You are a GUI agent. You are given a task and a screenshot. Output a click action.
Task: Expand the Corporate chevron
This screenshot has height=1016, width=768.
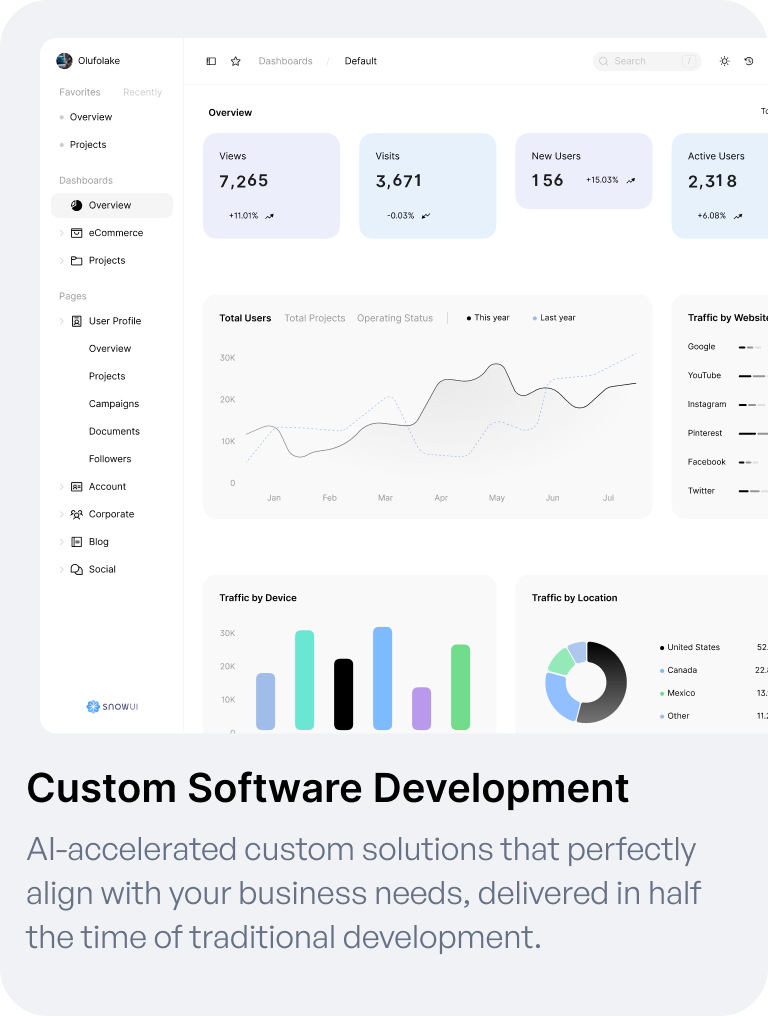(62, 514)
